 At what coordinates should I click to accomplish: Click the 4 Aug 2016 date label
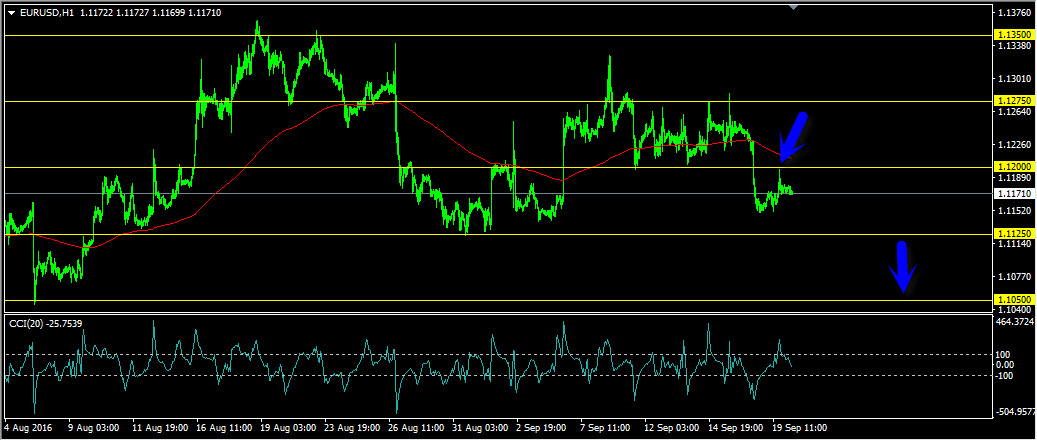coord(29,428)
